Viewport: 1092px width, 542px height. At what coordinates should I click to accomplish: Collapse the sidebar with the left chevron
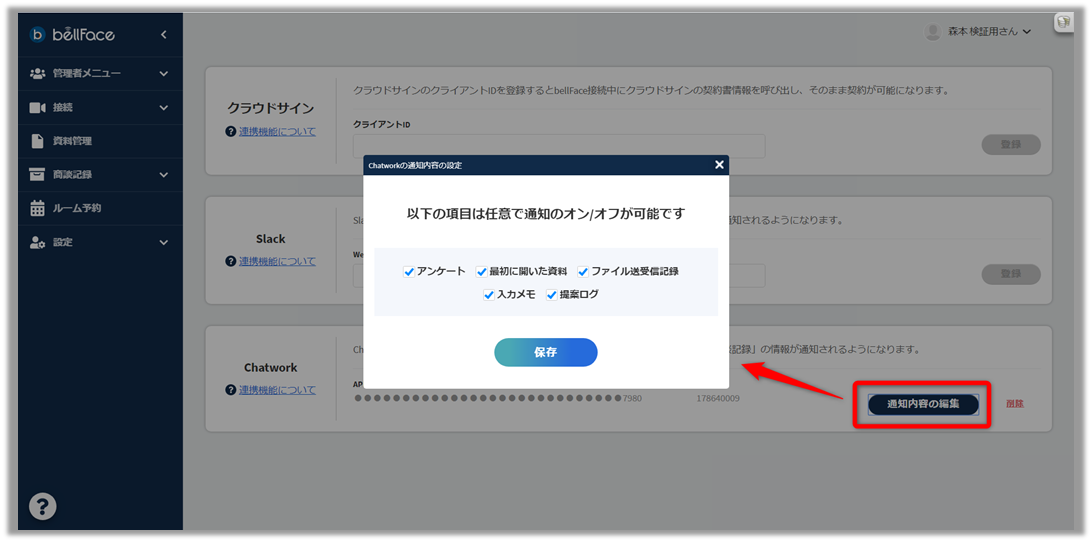(164, 34)
